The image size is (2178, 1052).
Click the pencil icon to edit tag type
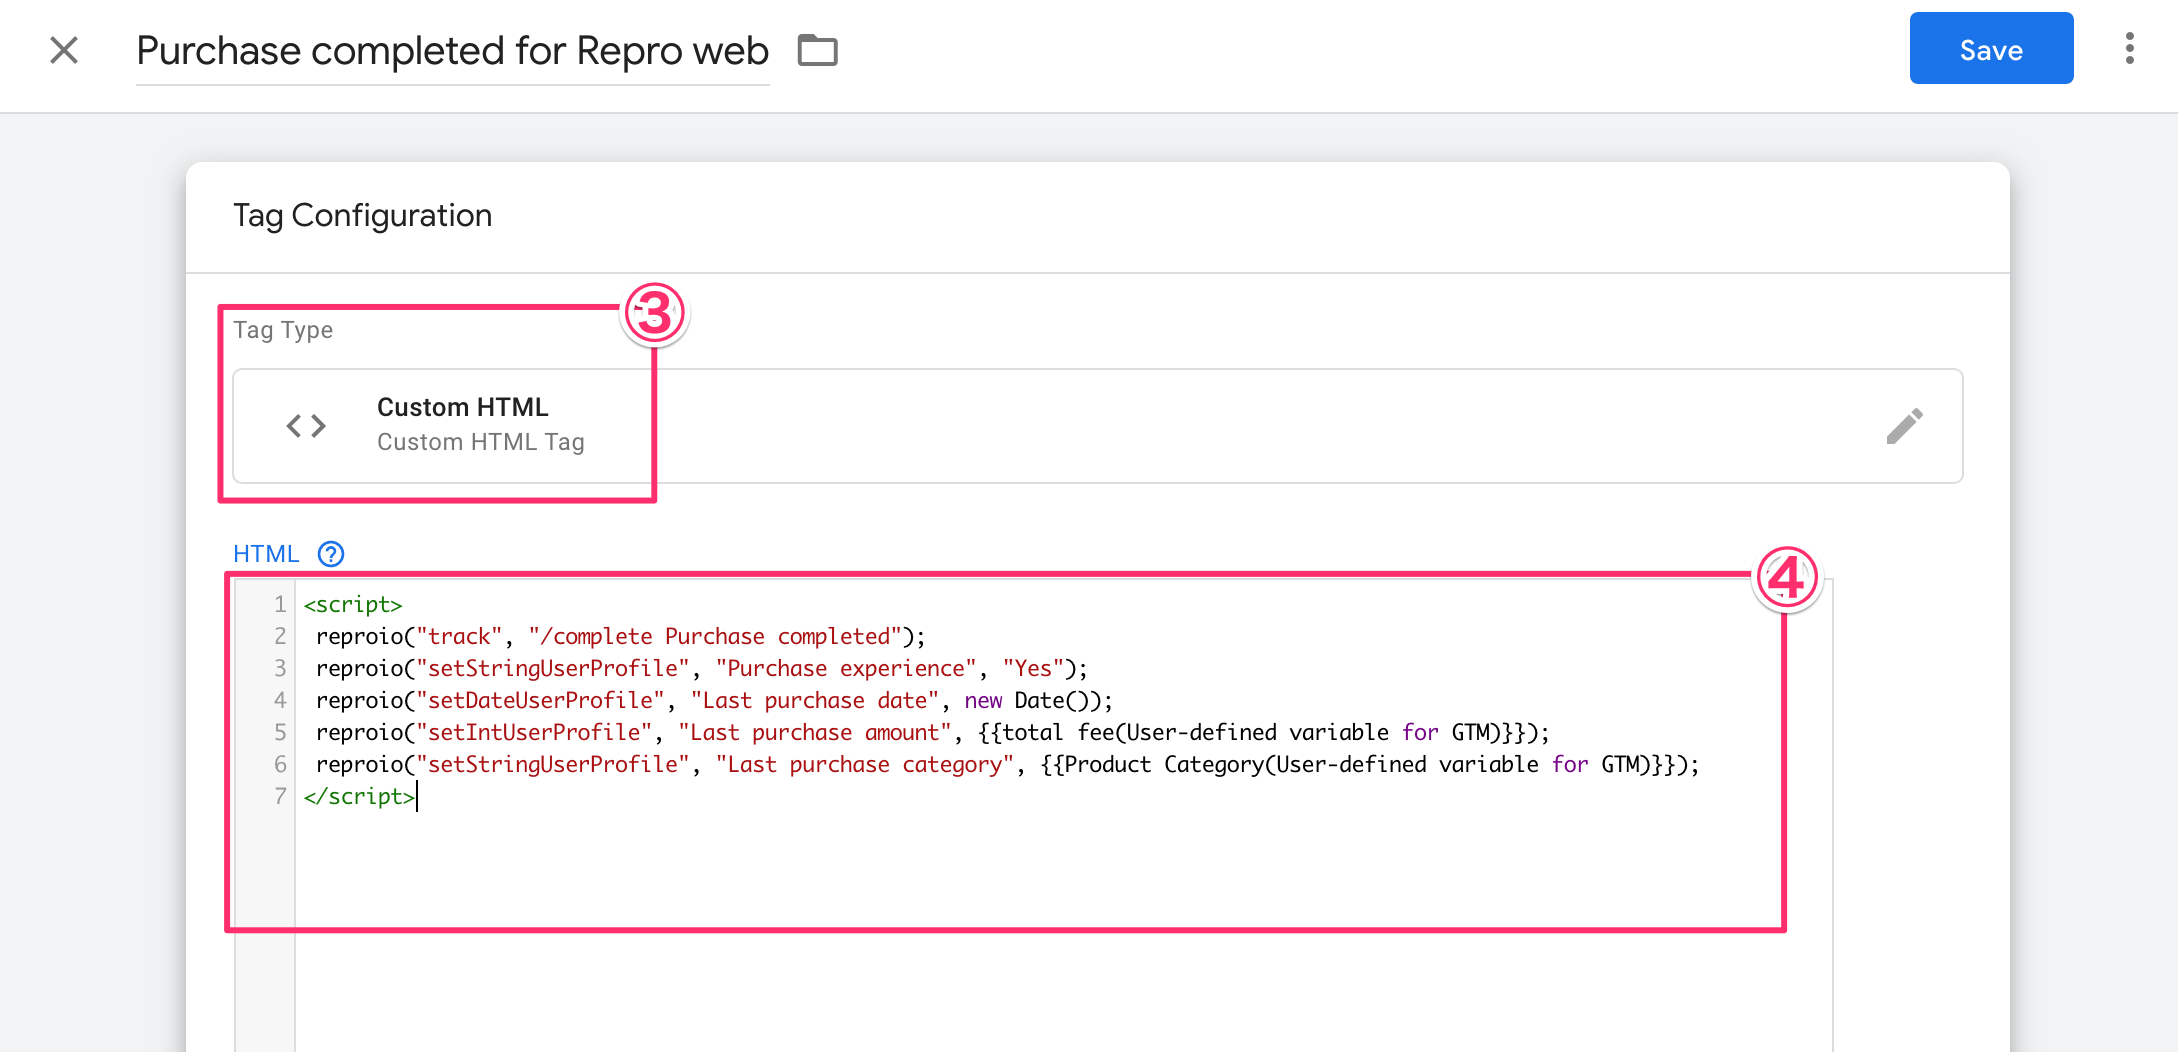(1904, 426)
